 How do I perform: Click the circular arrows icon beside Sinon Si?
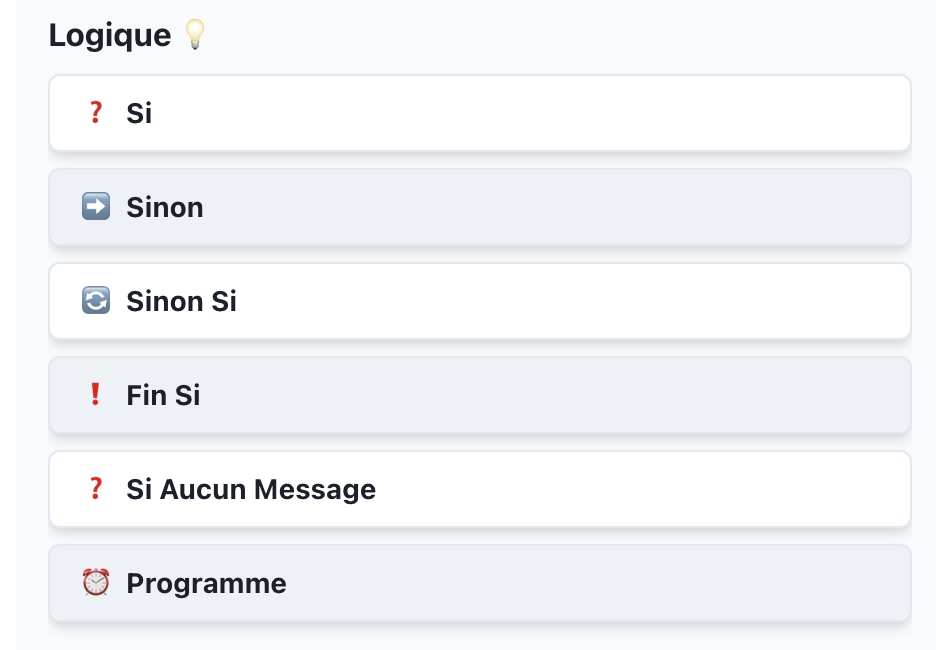click(x=96, y=301)
